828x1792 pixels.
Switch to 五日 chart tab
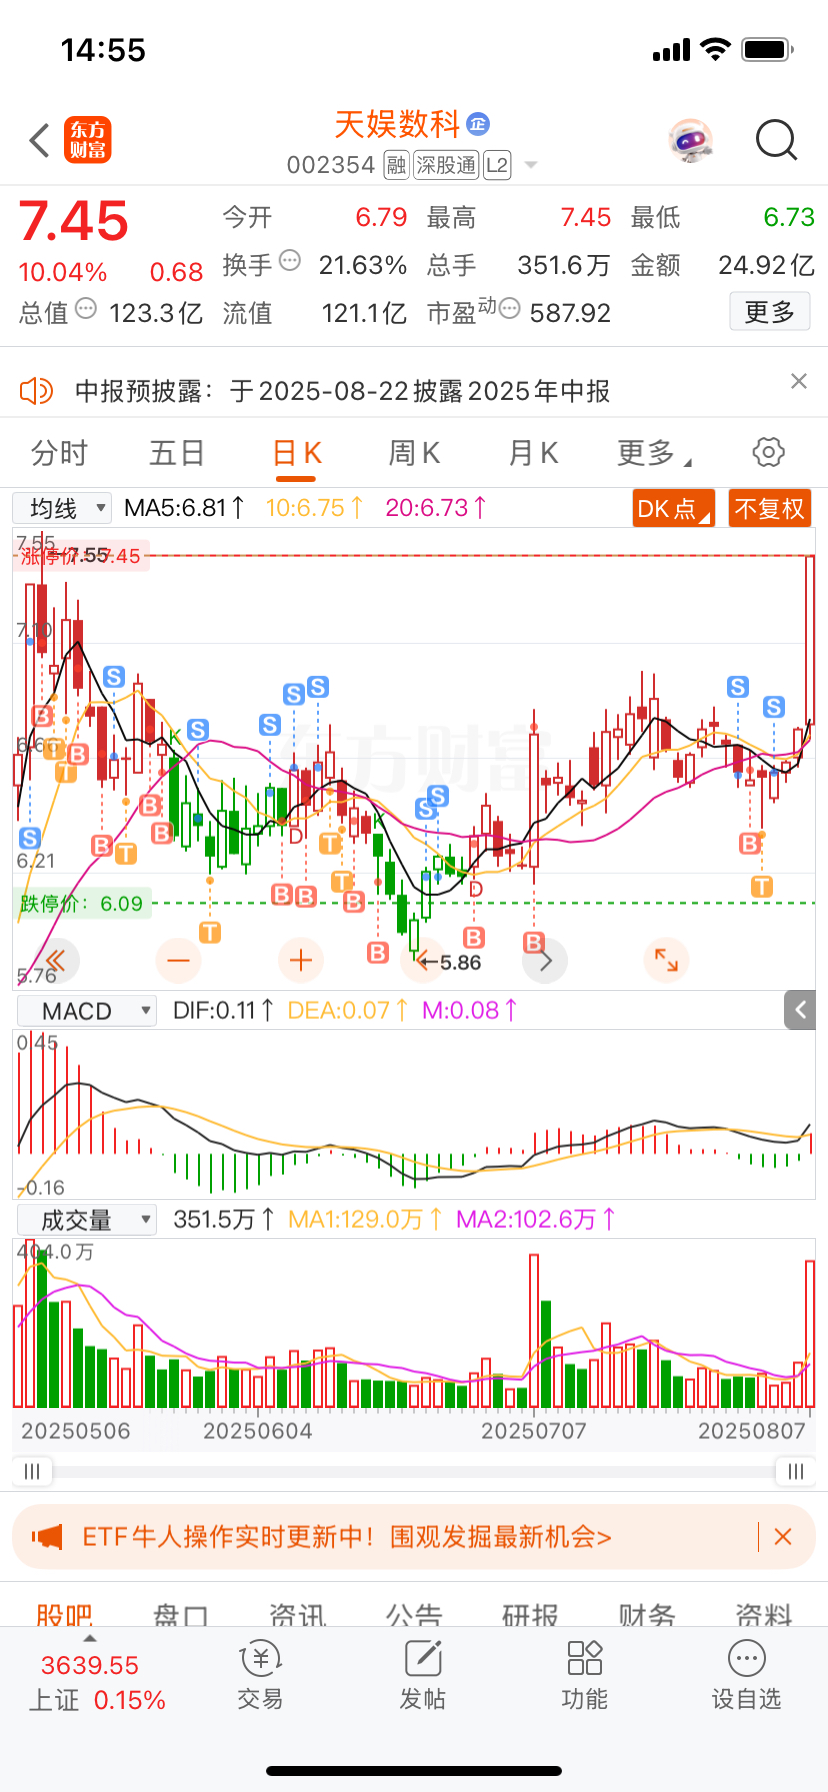pyautogui.click(x=177, y=453)
